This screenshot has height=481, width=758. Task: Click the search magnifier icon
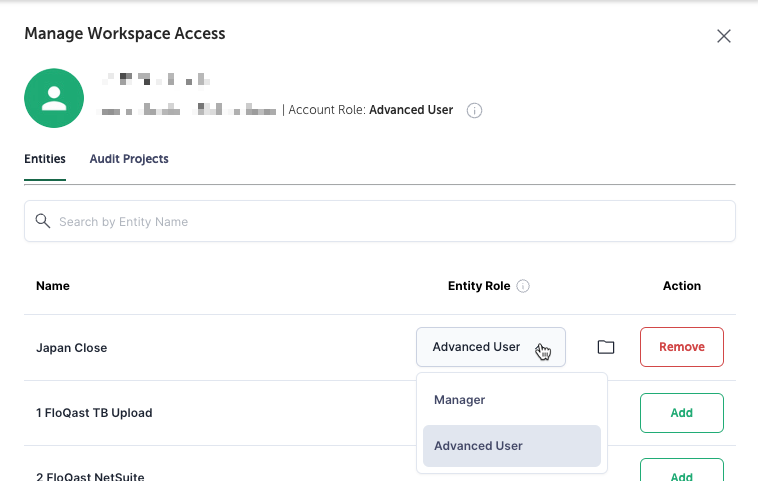(42, 221)
